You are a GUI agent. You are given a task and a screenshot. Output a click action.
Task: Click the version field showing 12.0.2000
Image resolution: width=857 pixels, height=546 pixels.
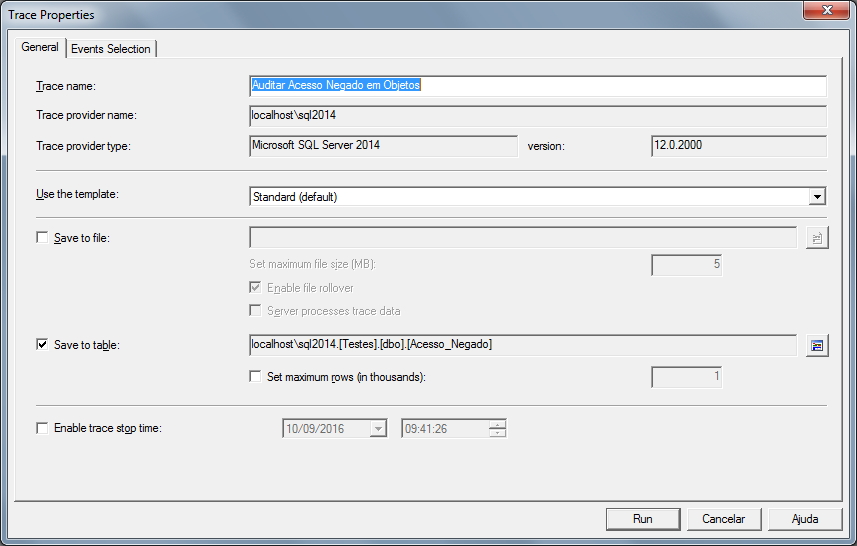click(739, 146)
